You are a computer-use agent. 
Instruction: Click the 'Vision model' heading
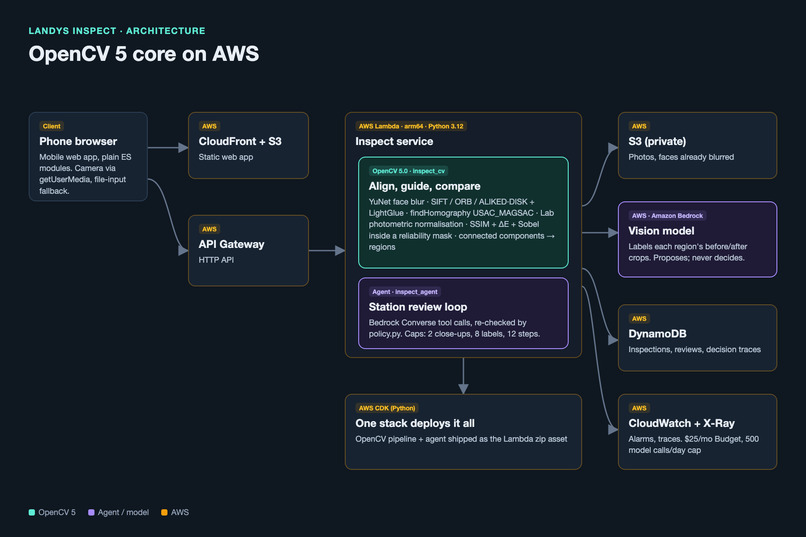click(x=661, y=231)
